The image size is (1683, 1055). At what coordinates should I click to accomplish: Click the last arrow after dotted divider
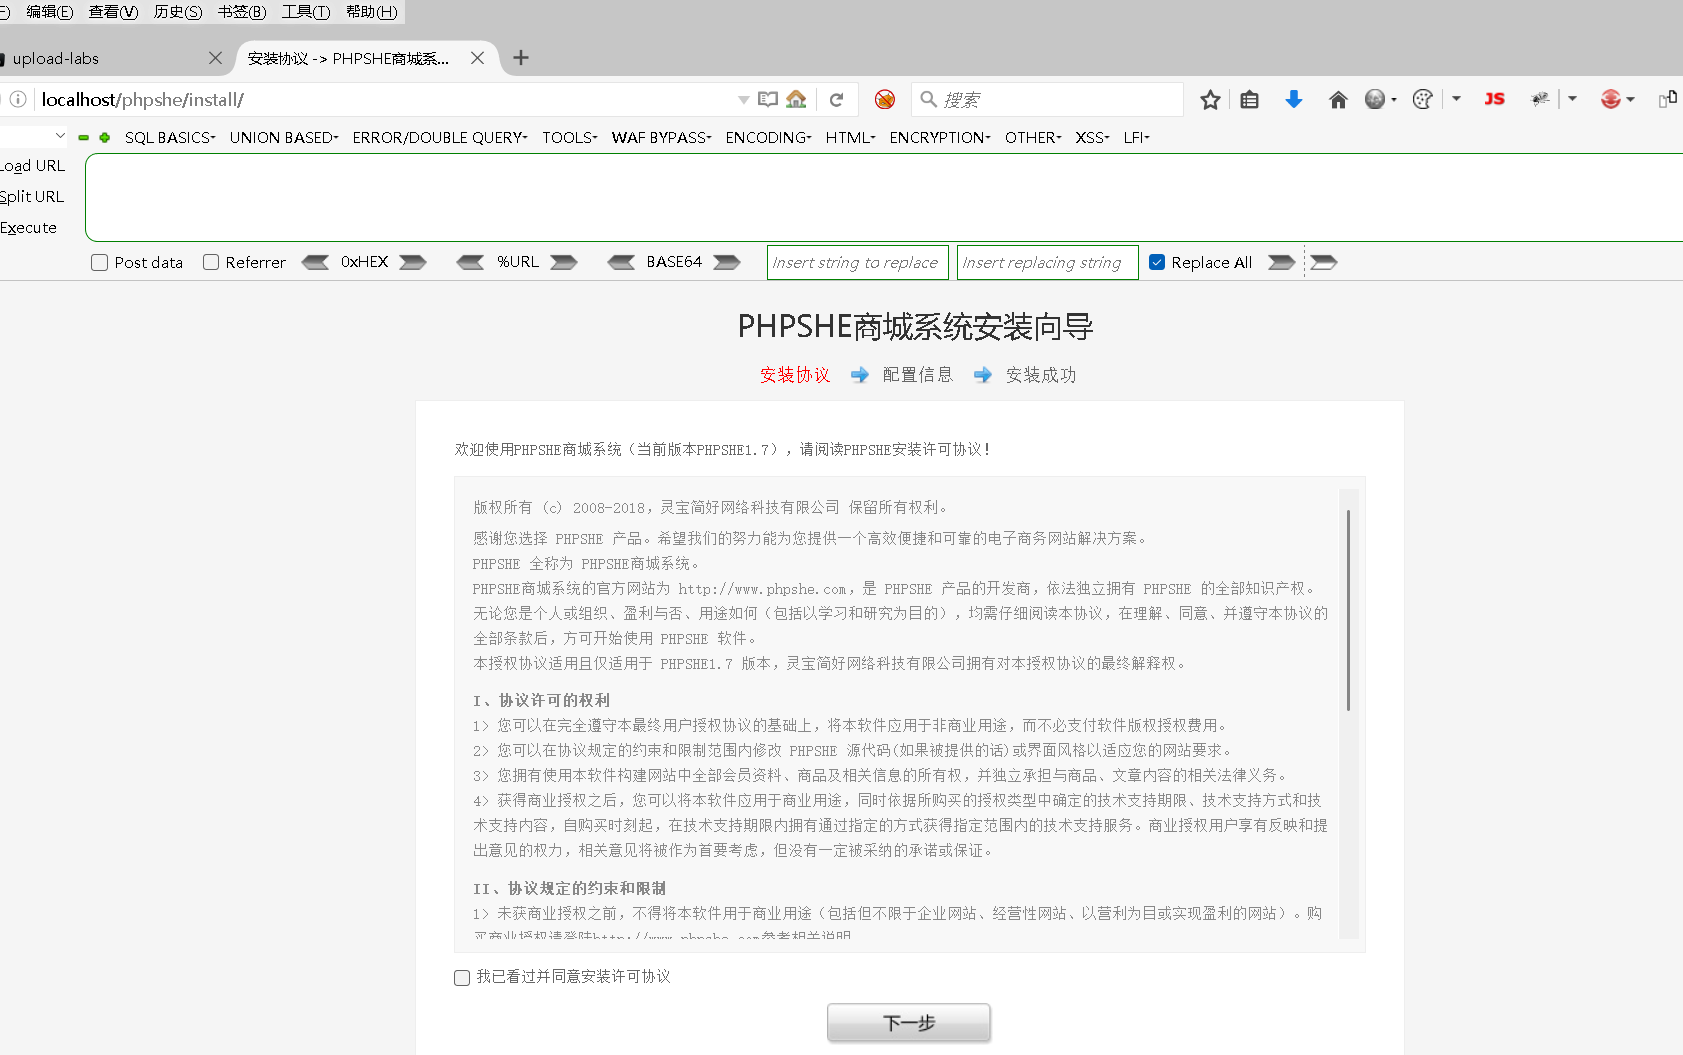1324,262
